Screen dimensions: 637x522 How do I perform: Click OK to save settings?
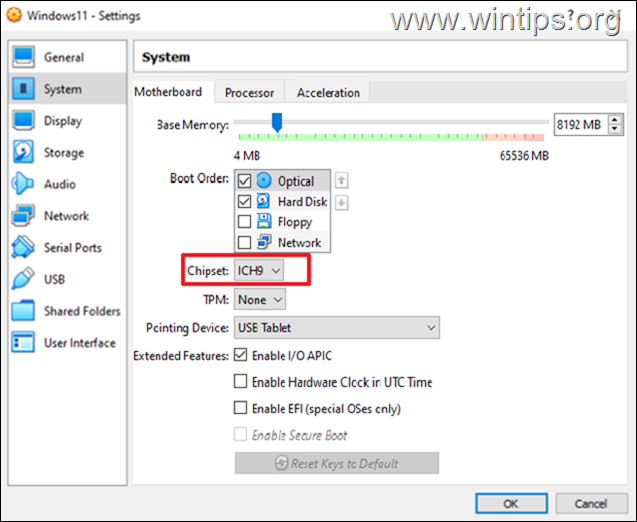(511, 504)
